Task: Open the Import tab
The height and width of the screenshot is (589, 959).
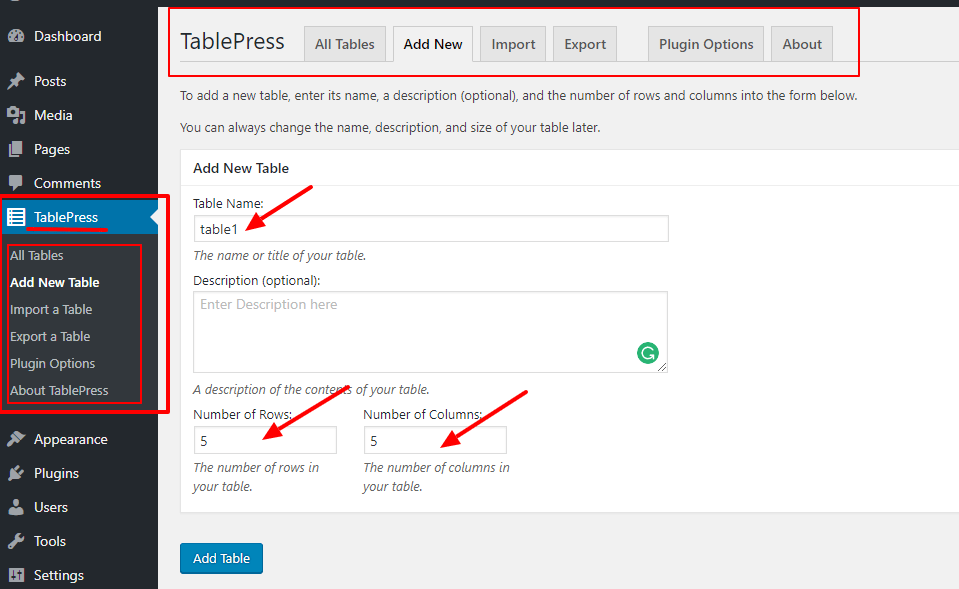Action: [512, 43]
